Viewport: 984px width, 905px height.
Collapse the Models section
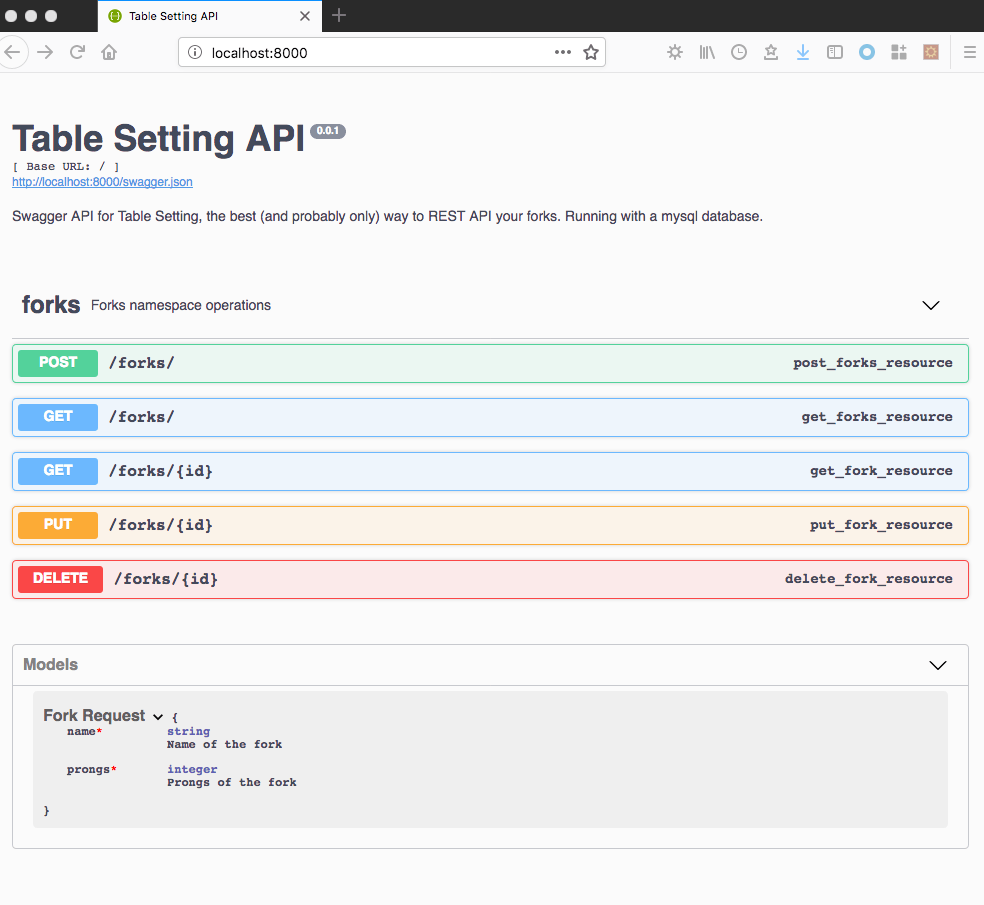(937, 664)
